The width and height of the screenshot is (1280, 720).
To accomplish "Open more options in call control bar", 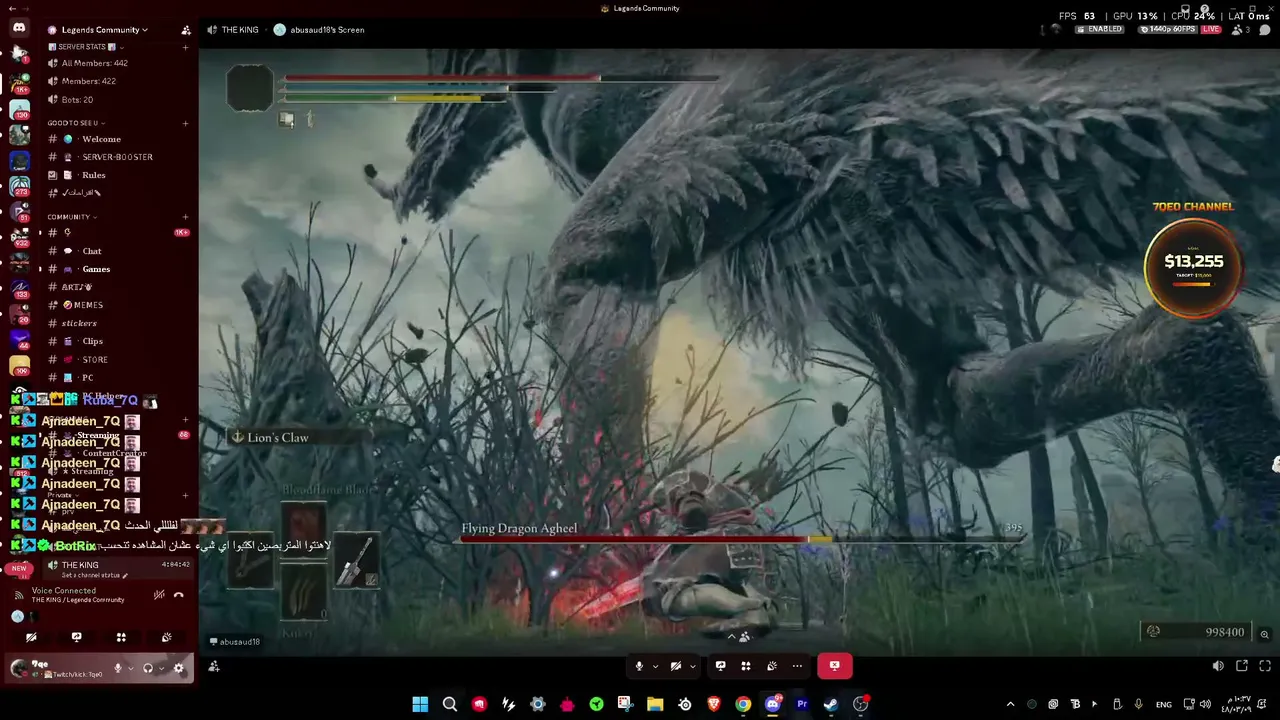I will 797,666.
